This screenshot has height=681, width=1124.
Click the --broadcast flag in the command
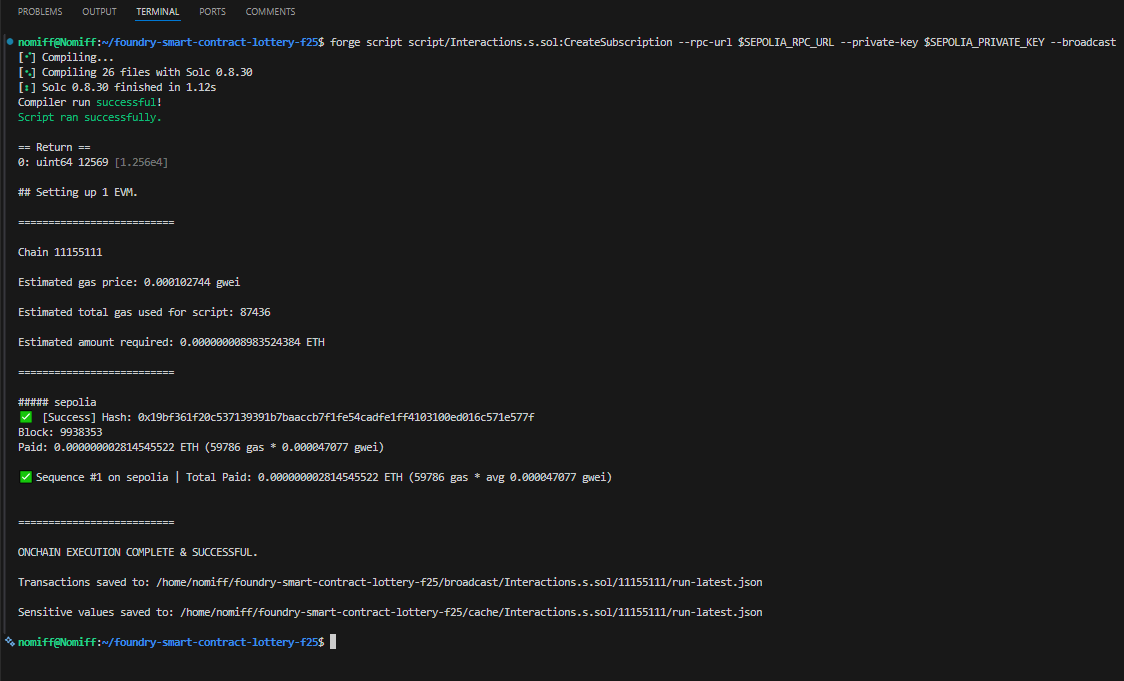pyautogui.click(x=1083, y=42)
